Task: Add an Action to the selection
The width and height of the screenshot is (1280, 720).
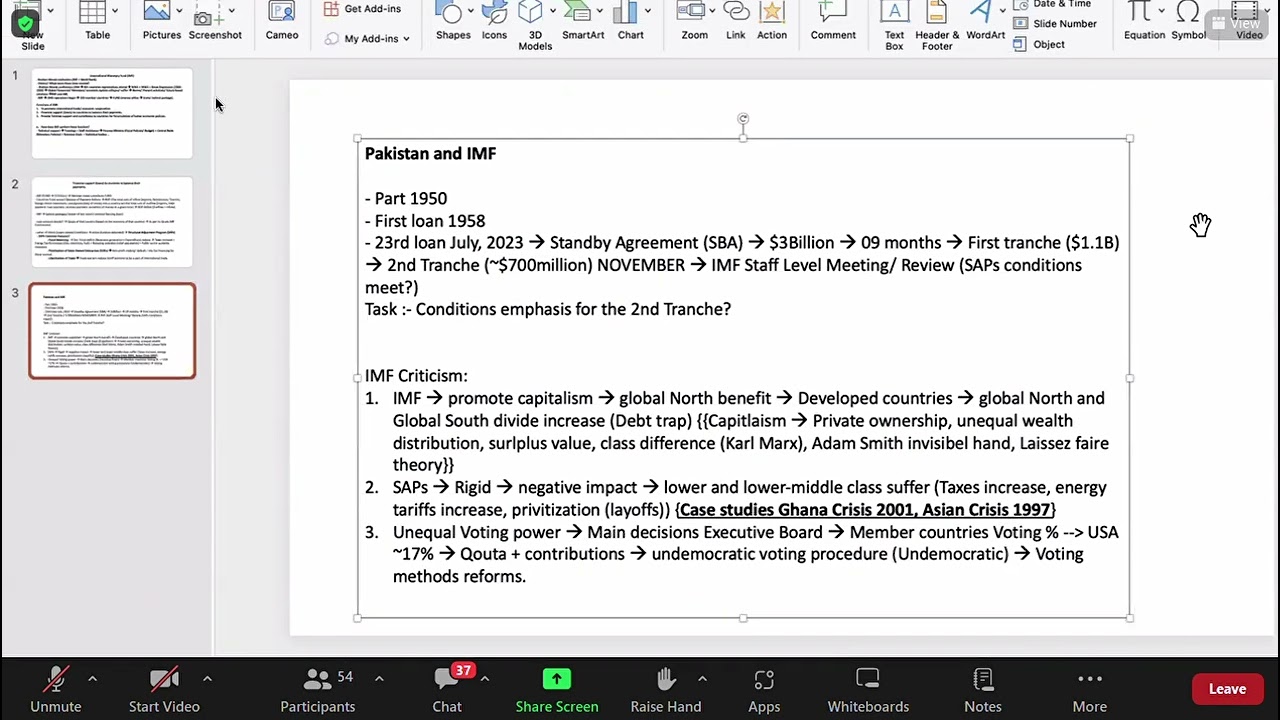Action: [772, 20]
